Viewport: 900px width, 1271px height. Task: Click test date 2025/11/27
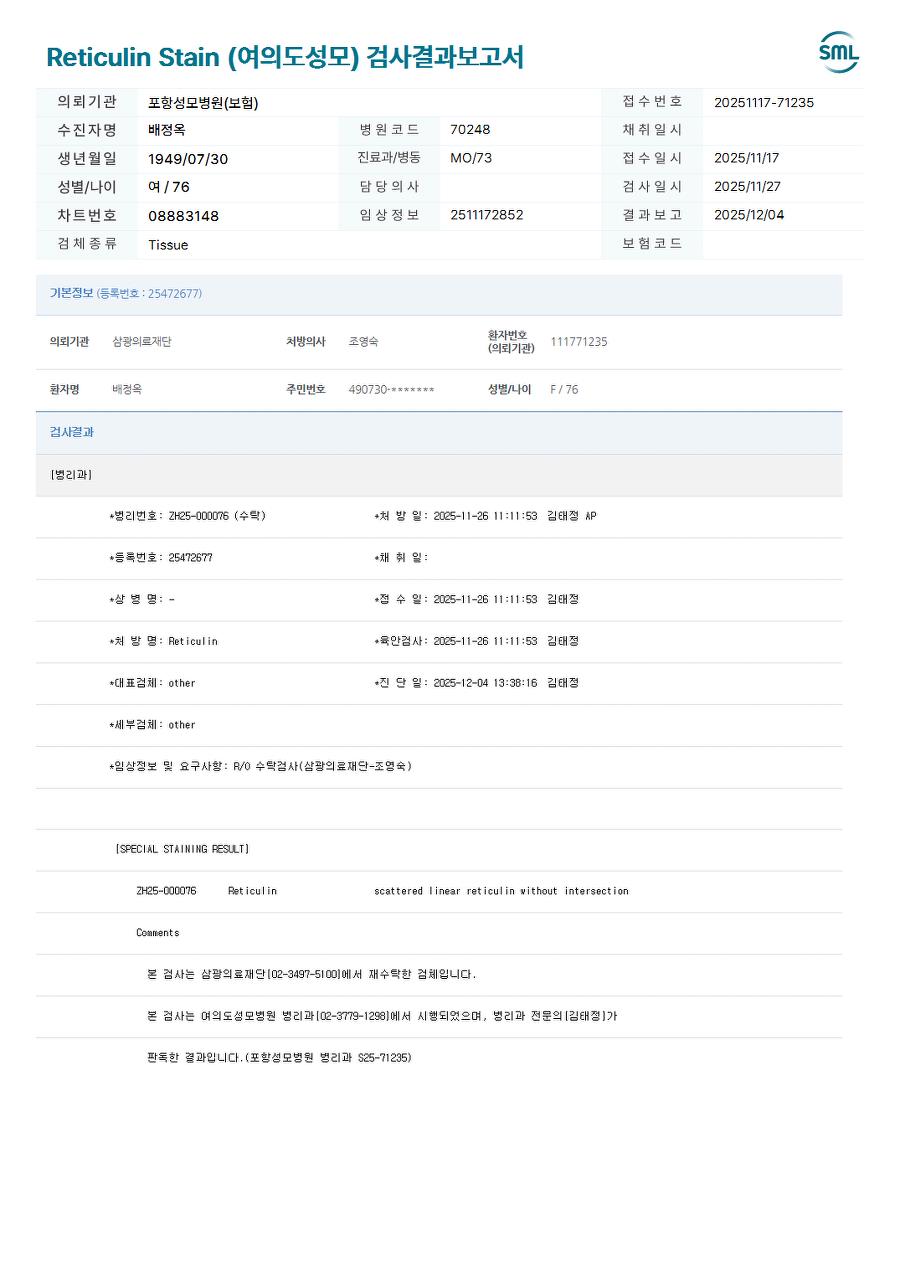(x=747, y=187)
